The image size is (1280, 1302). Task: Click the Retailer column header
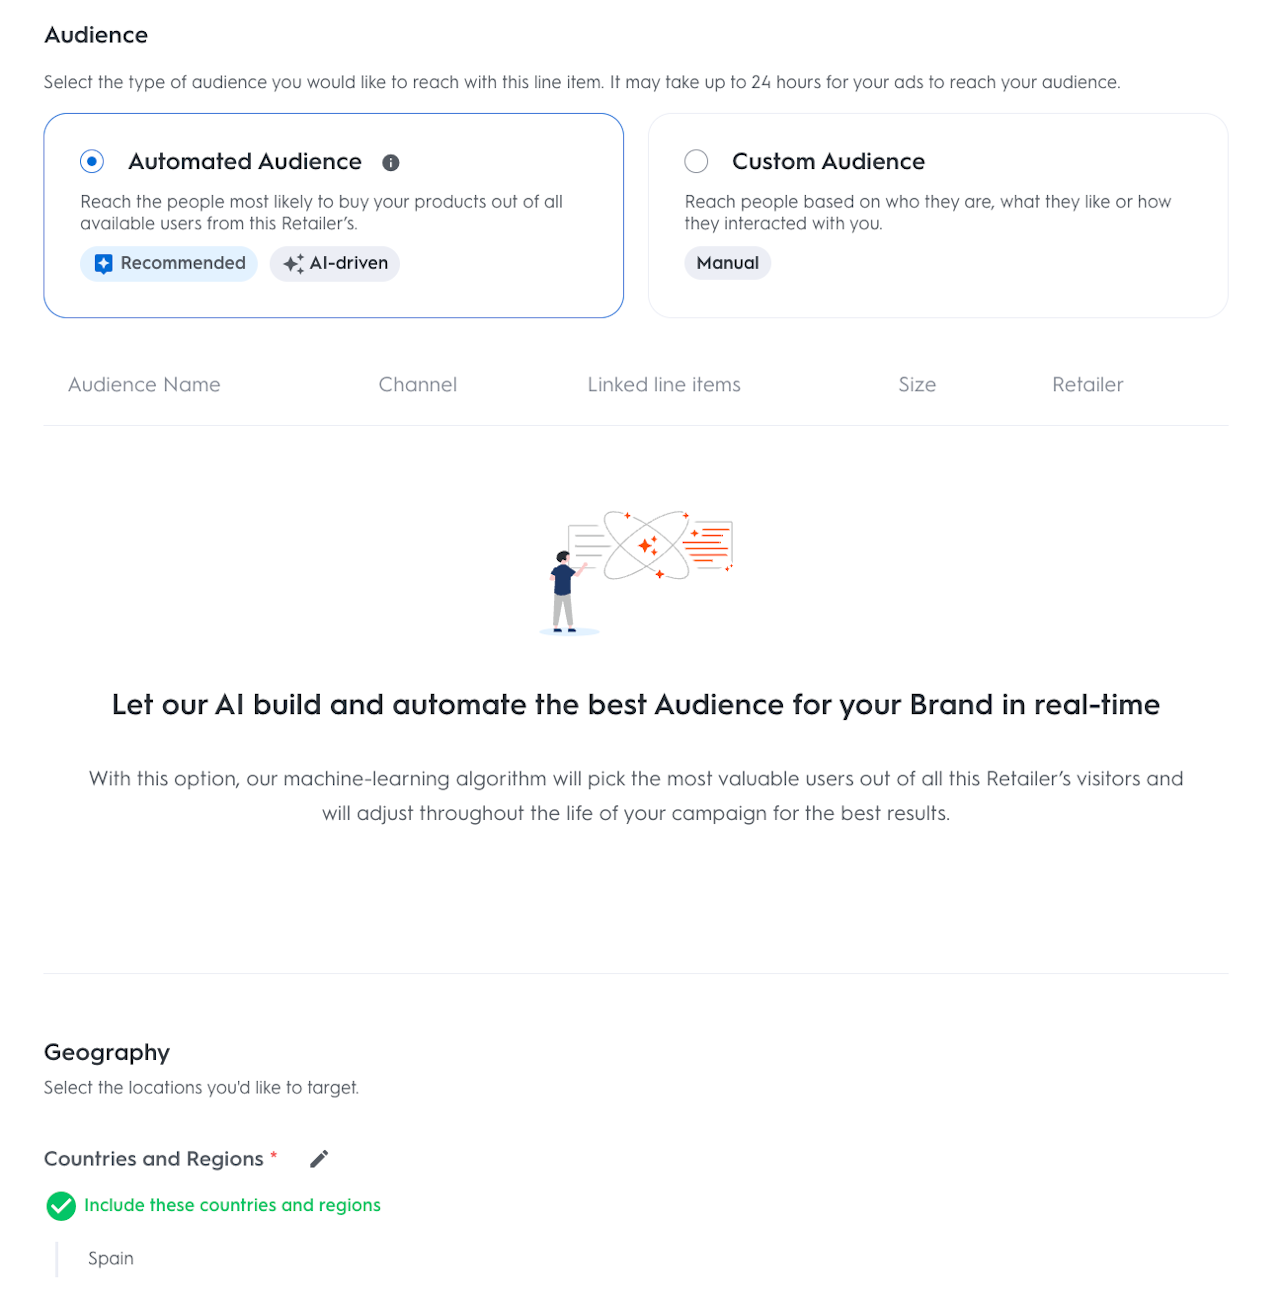[1087, 385]
